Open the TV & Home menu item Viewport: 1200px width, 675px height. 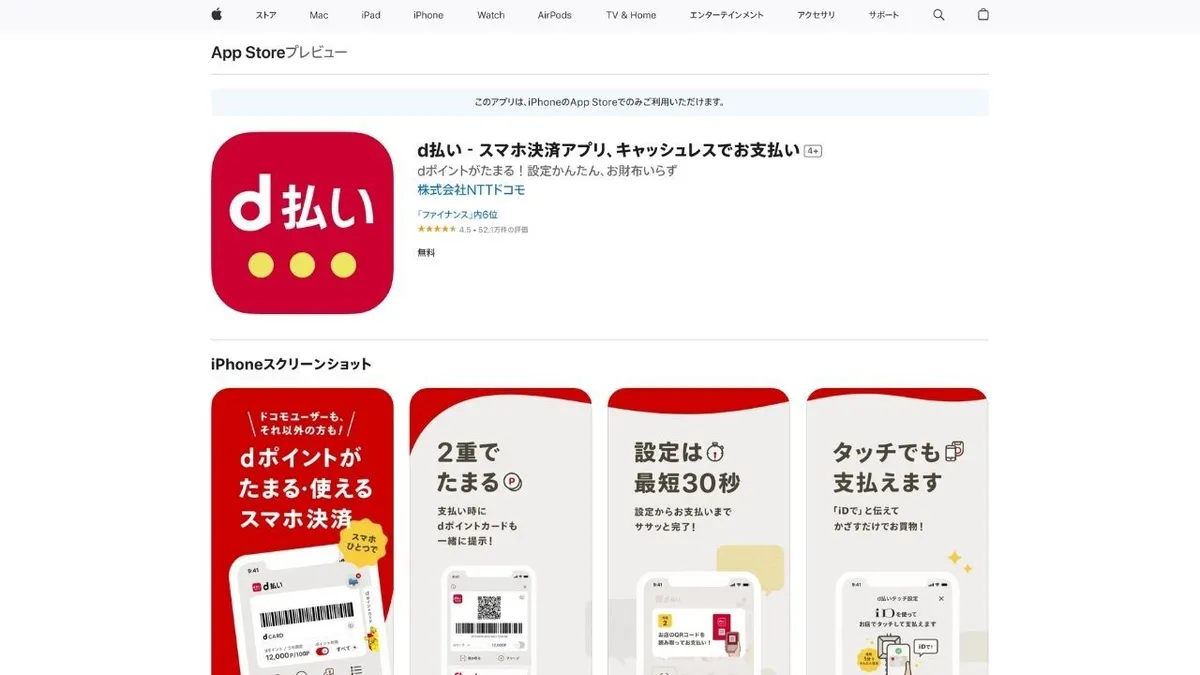click(631, 15)
